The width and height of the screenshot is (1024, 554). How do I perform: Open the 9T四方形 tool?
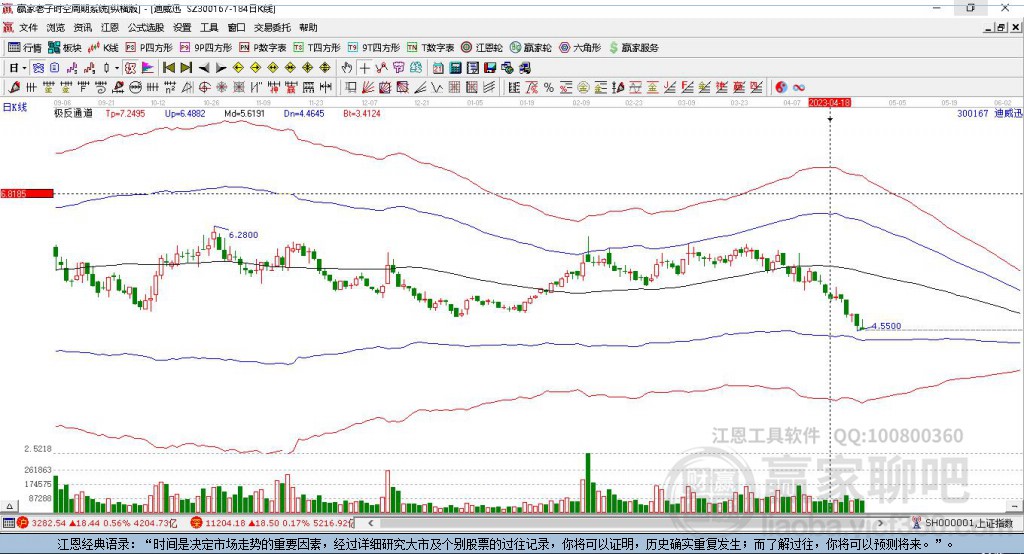374,48
